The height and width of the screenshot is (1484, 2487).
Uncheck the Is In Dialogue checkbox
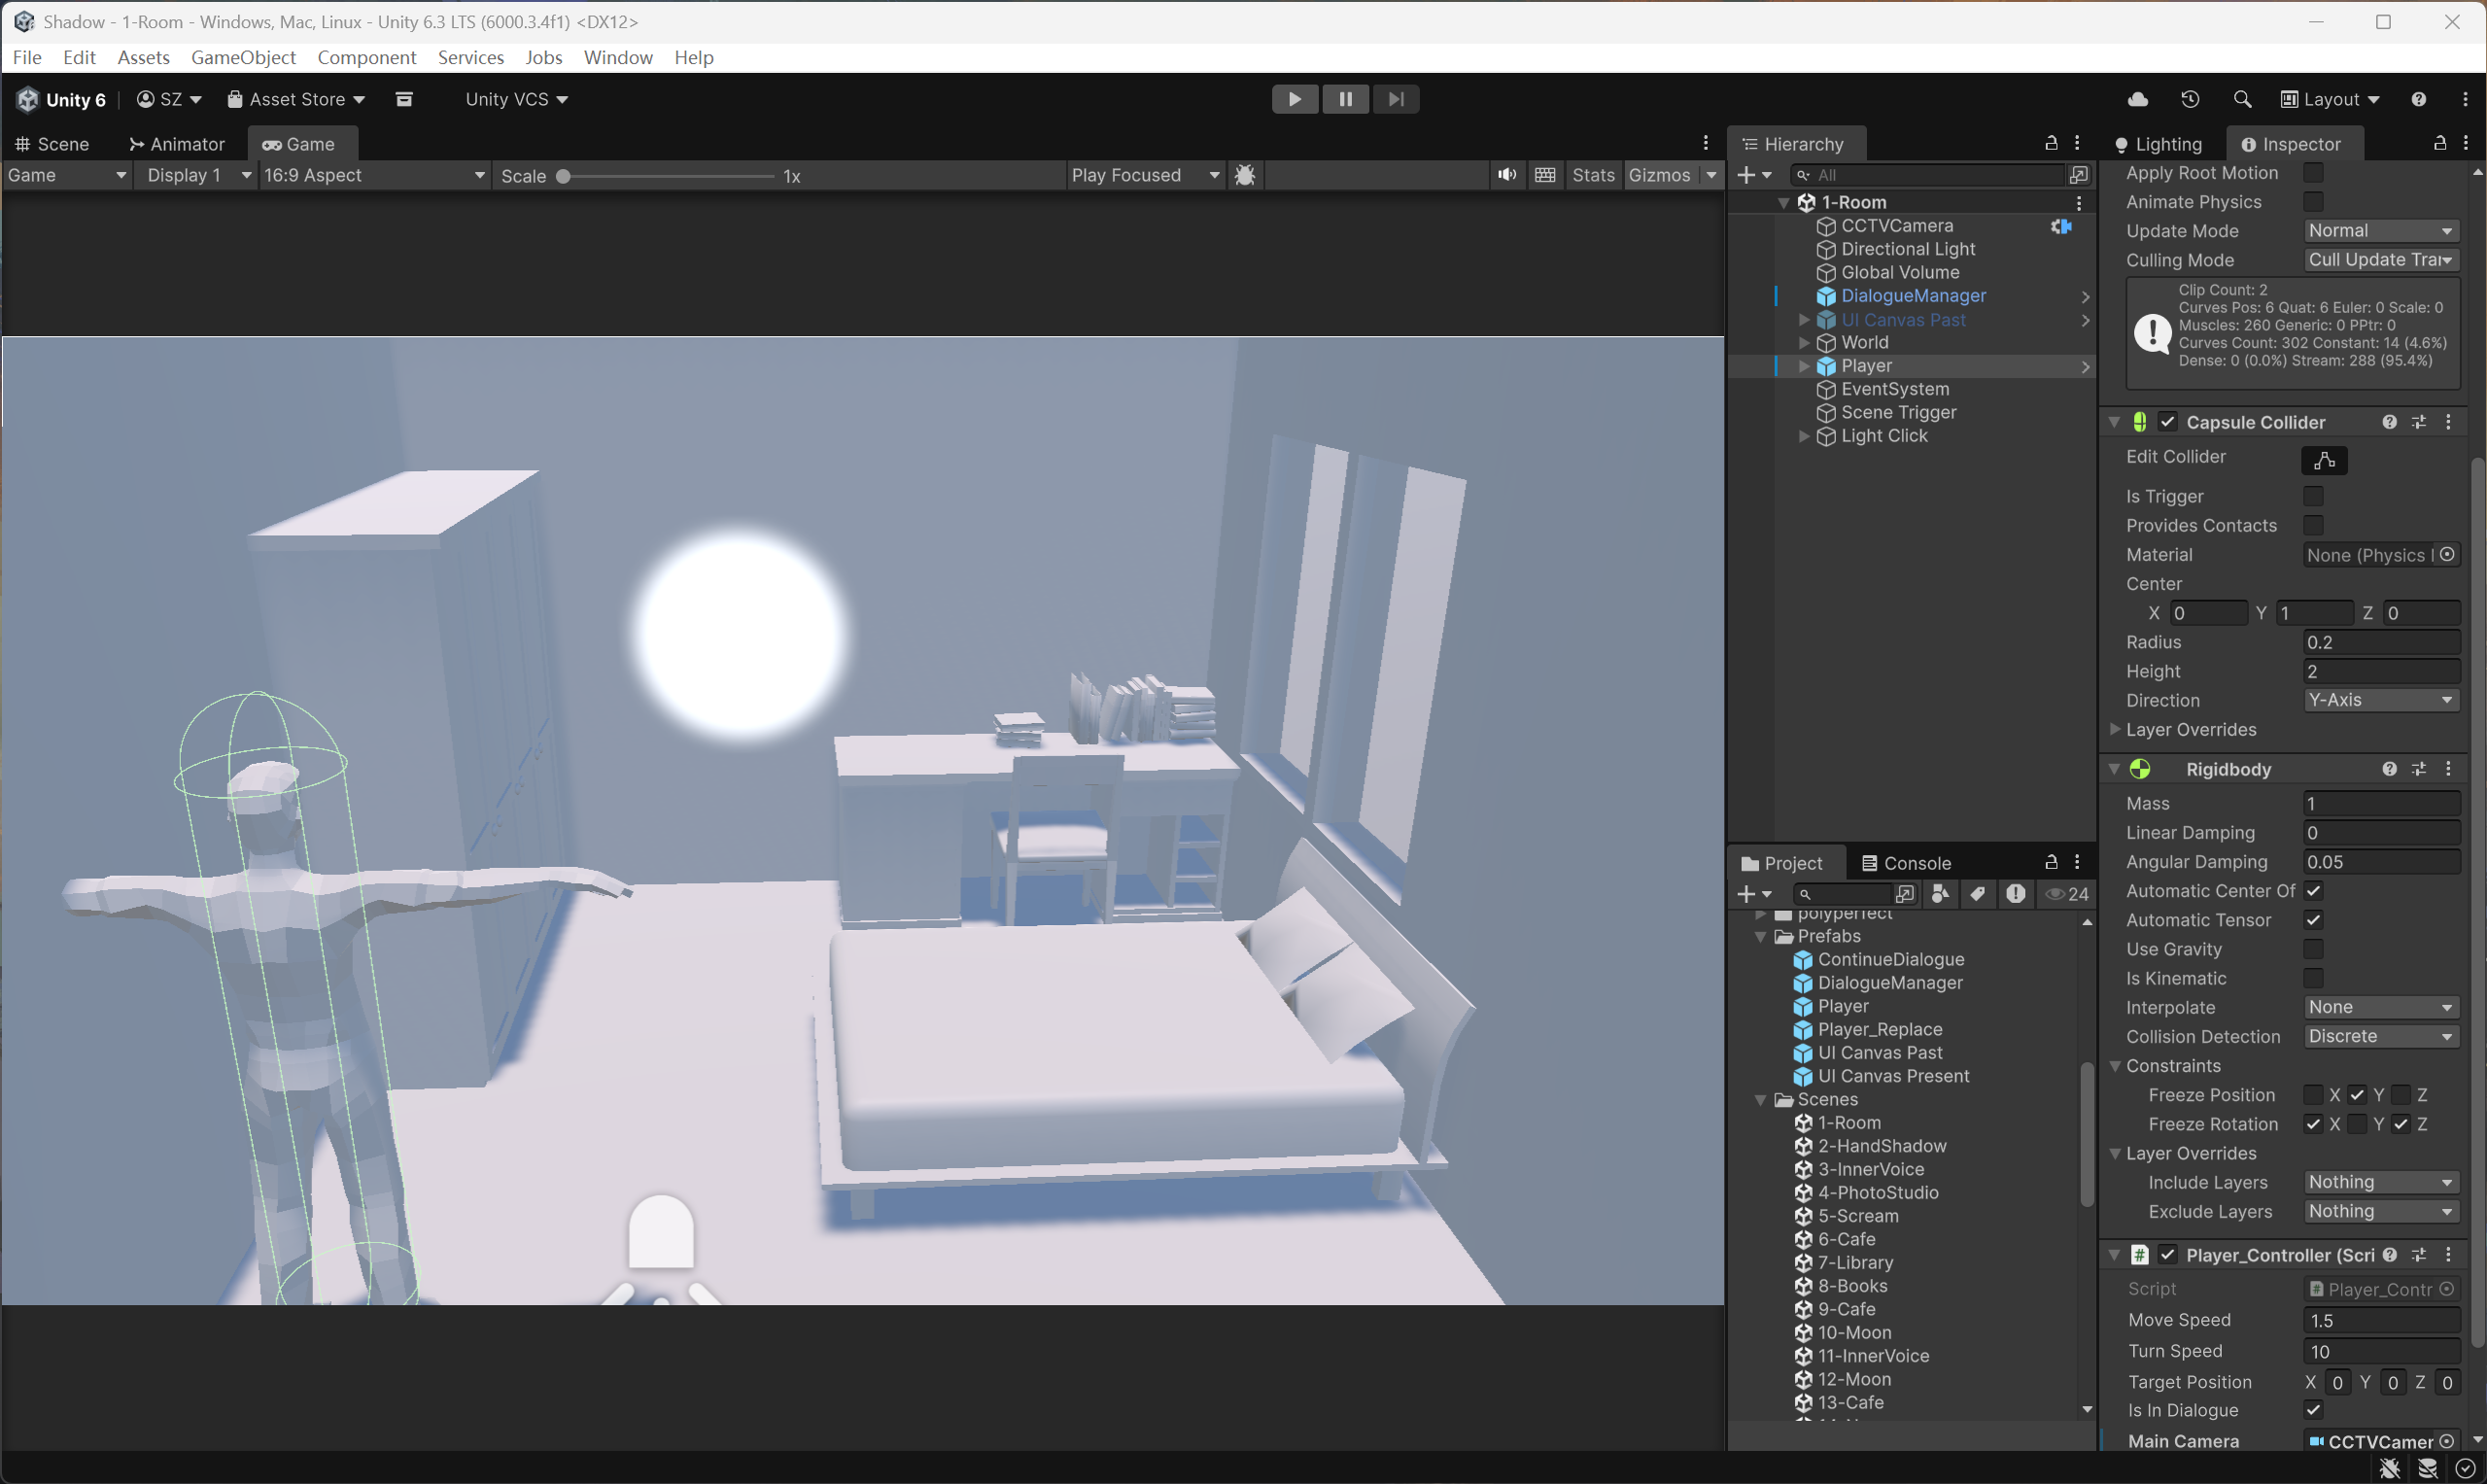pos(2313,1410)
